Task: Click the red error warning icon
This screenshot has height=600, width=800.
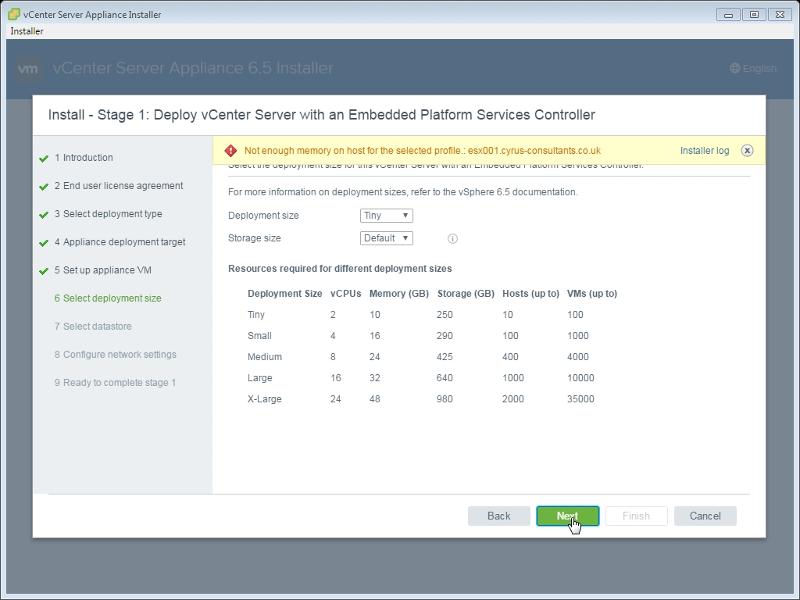Action: click(231, 151)
